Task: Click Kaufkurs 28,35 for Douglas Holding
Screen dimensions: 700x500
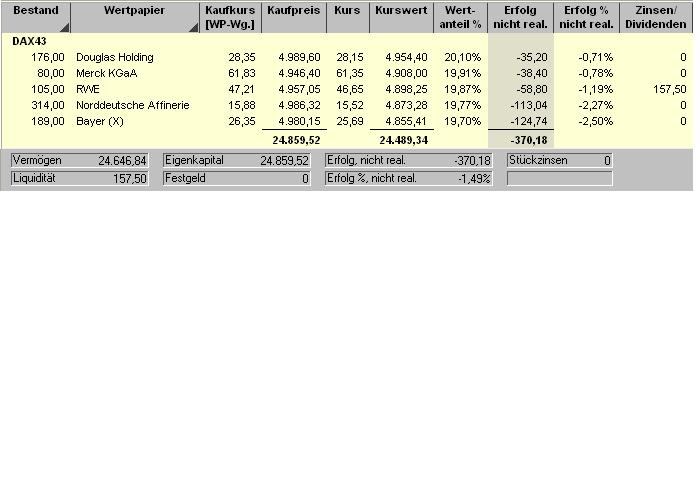Action: [x=242, y=57]
